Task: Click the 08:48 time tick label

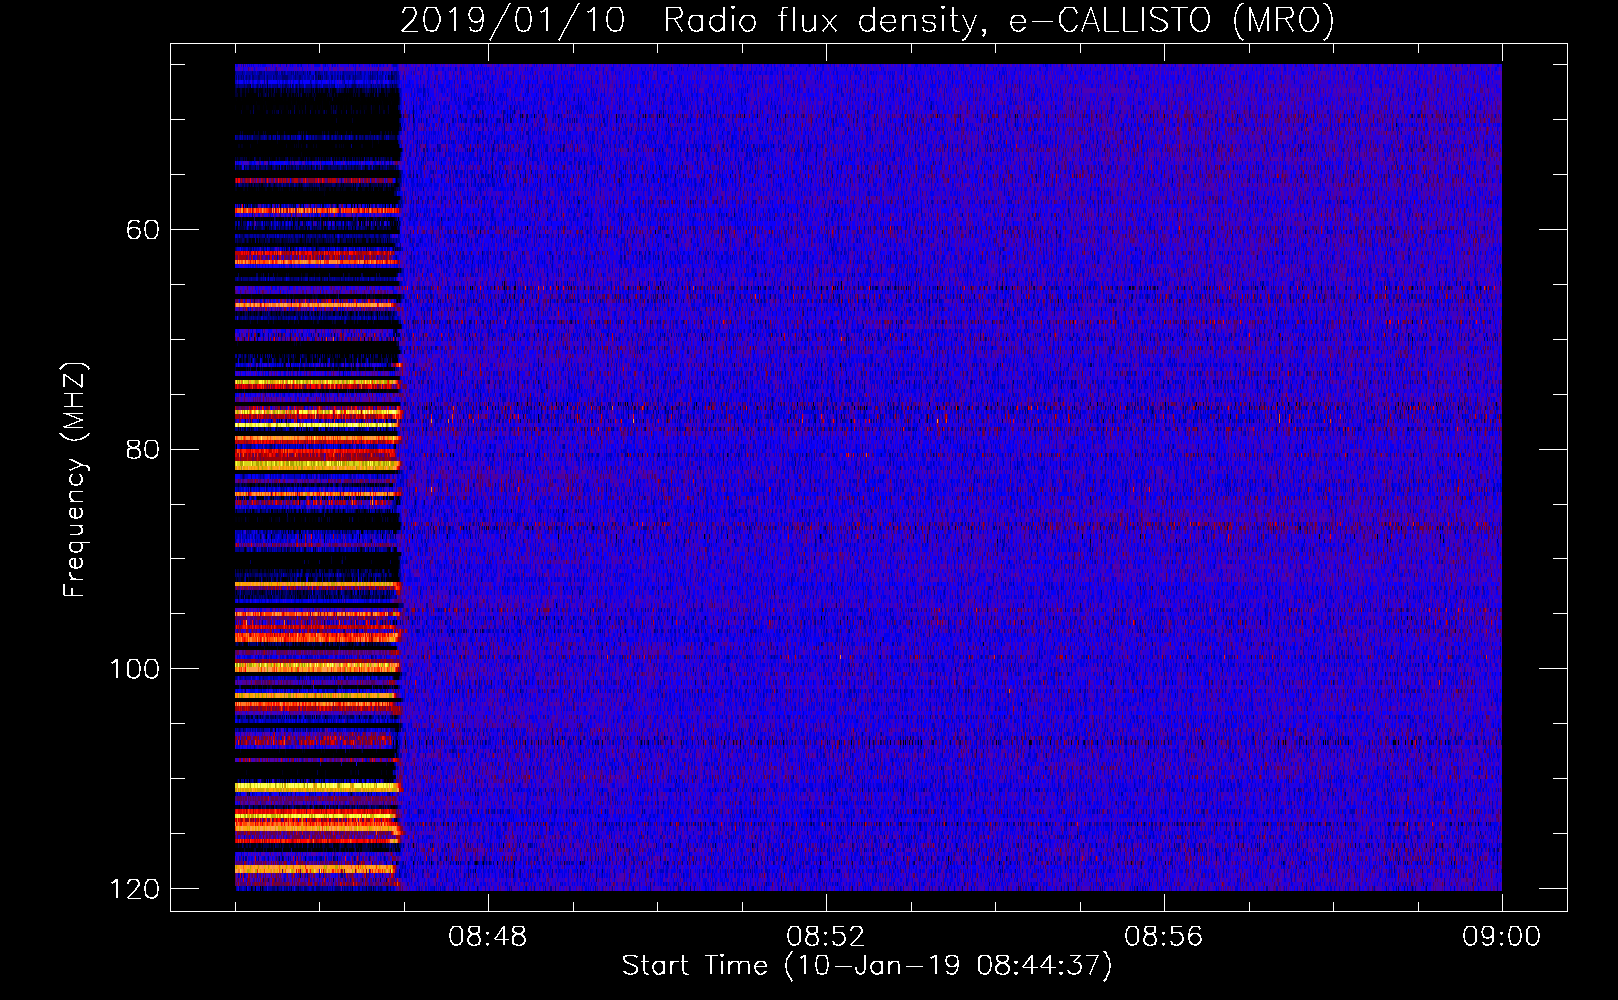Action: click(x=487, y=937)
